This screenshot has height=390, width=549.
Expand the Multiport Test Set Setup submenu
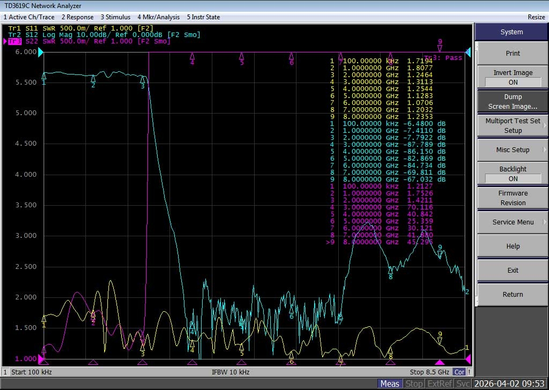coord(513,126)
